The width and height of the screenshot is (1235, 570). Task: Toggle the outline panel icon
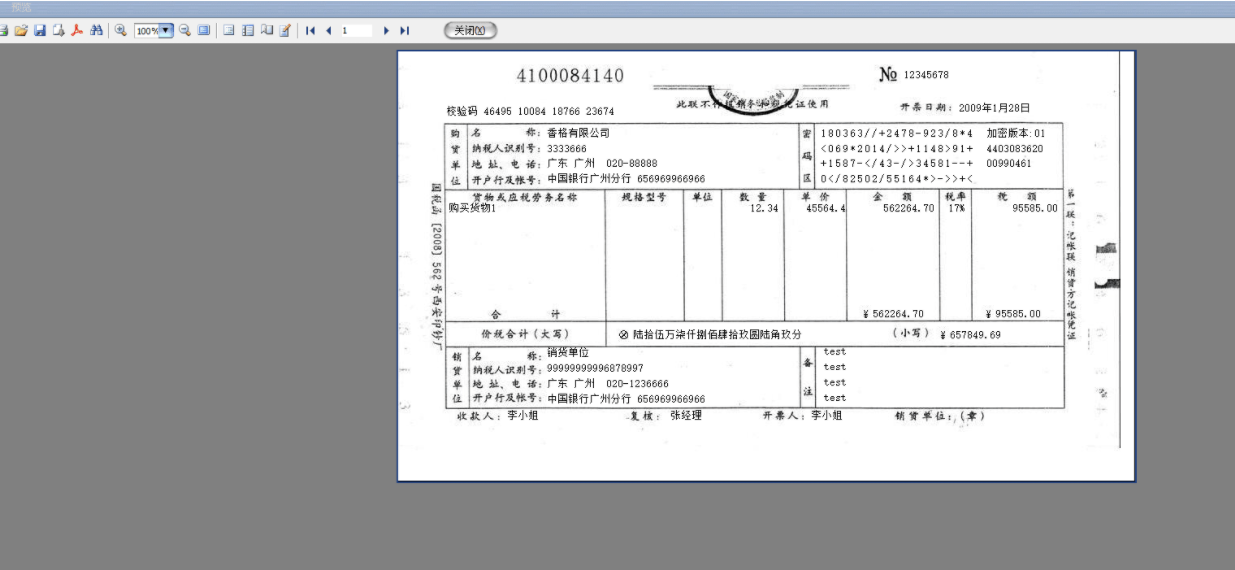tap(229, 31)
